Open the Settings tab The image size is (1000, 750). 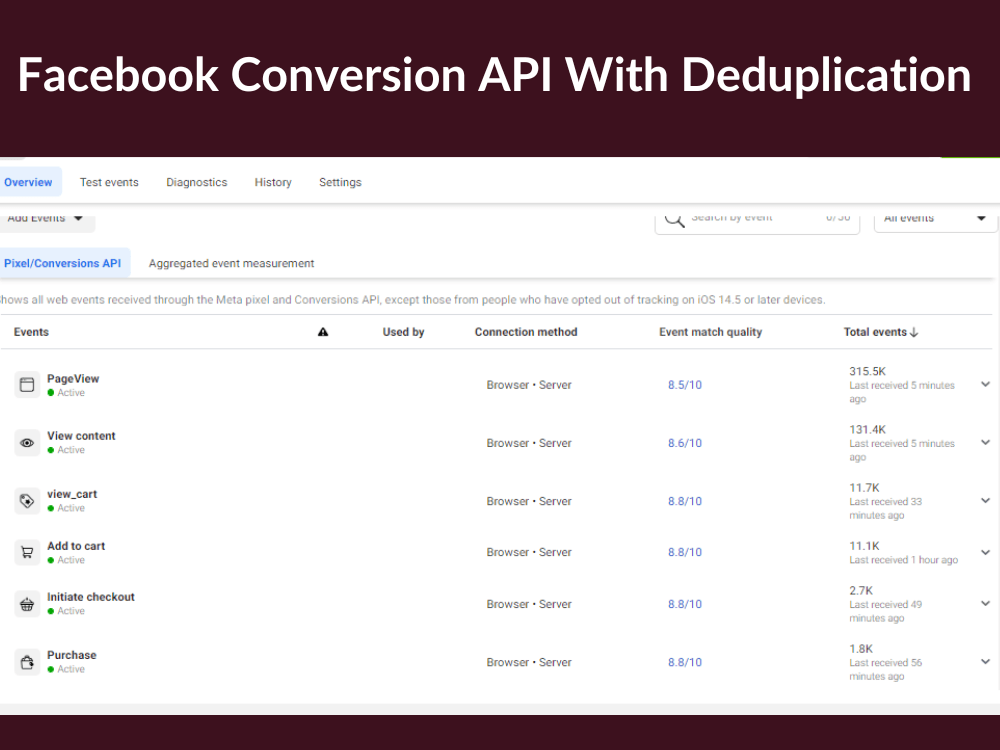tap(340, 182)
